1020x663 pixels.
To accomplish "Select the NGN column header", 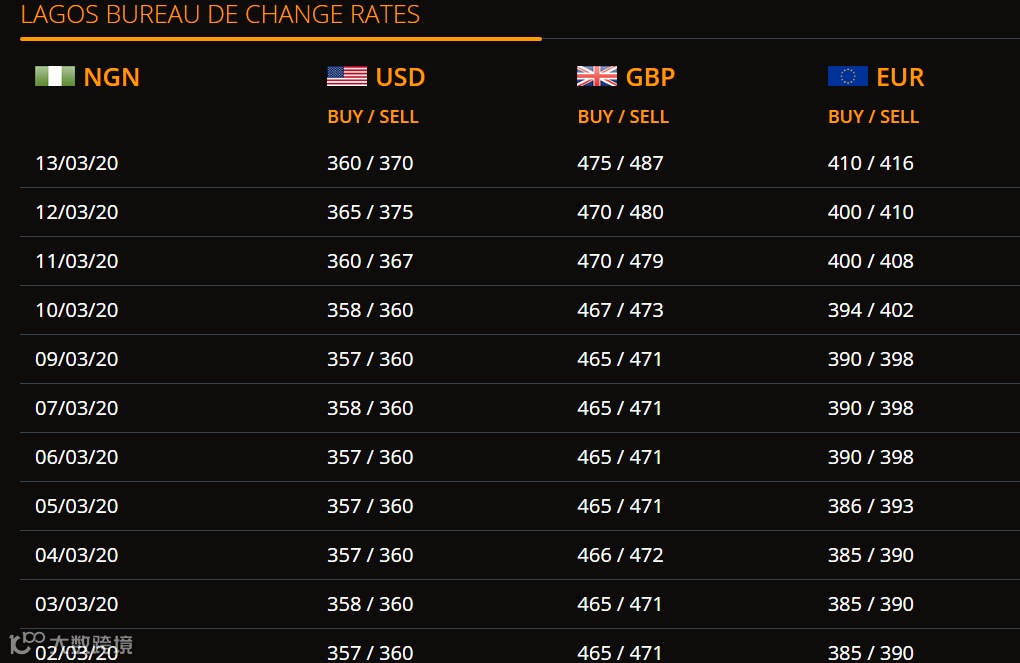I will coord(112,77).
